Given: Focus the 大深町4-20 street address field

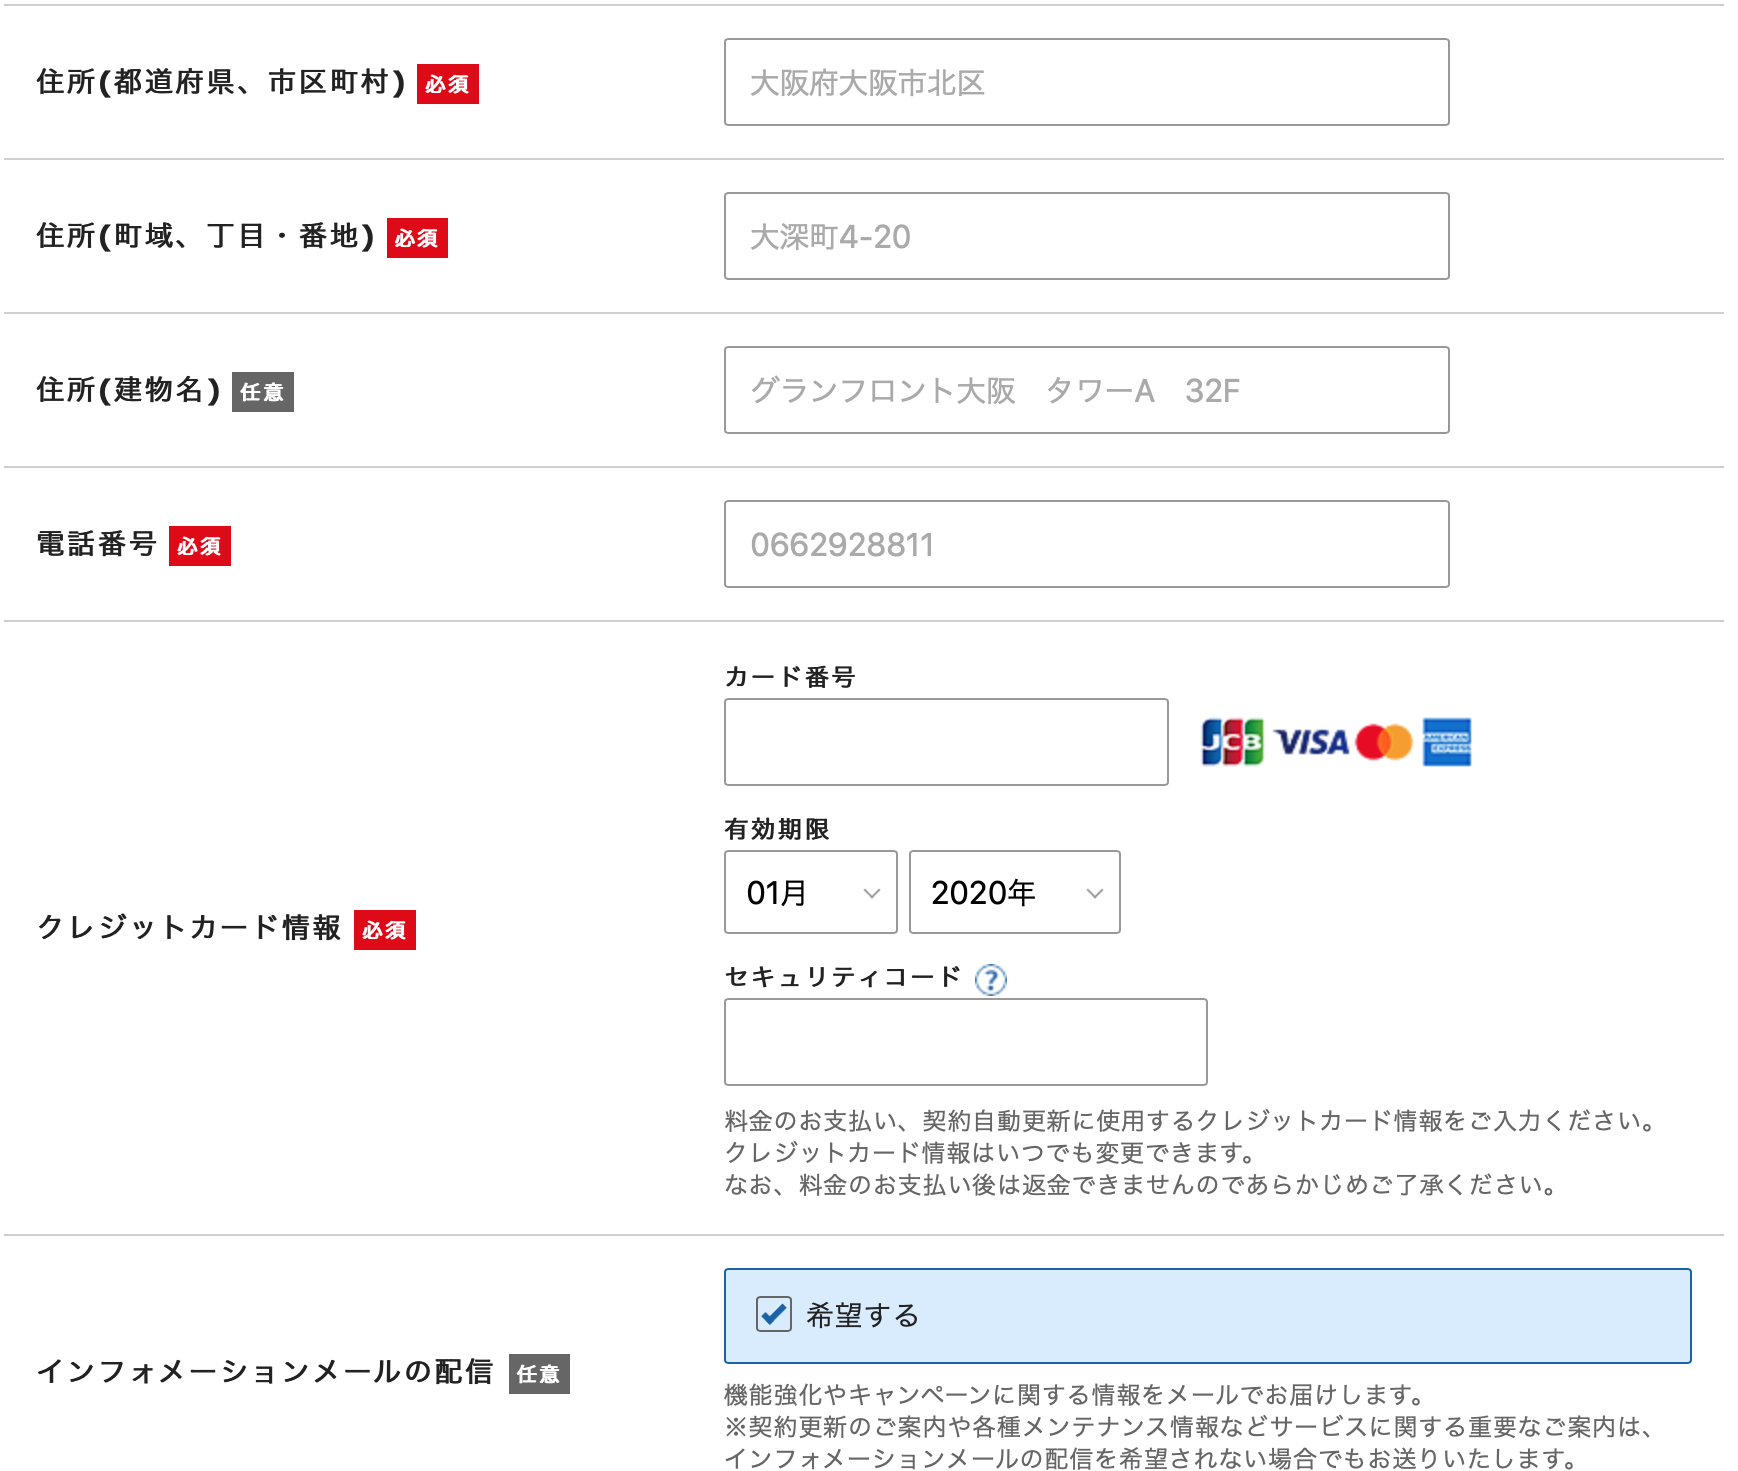Looking at the screenshot, I should point(1086,236).
